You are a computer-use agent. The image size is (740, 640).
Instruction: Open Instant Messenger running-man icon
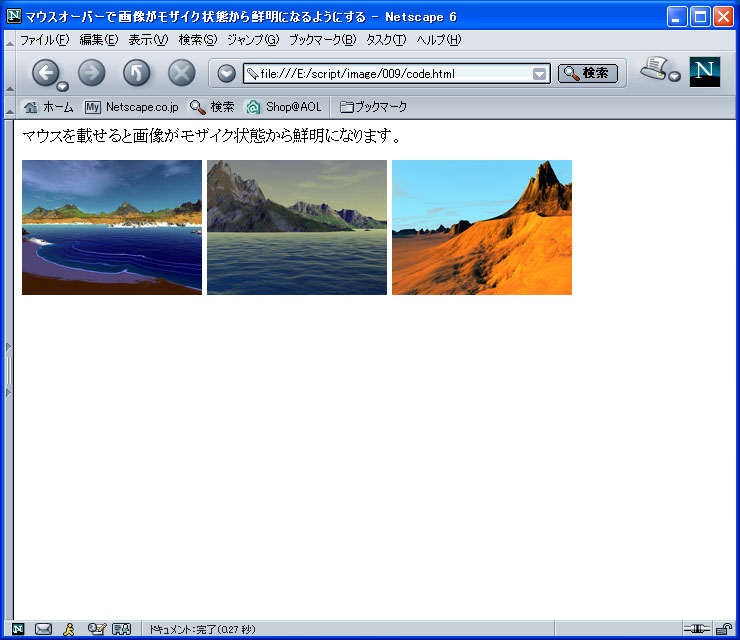[69, 629]
